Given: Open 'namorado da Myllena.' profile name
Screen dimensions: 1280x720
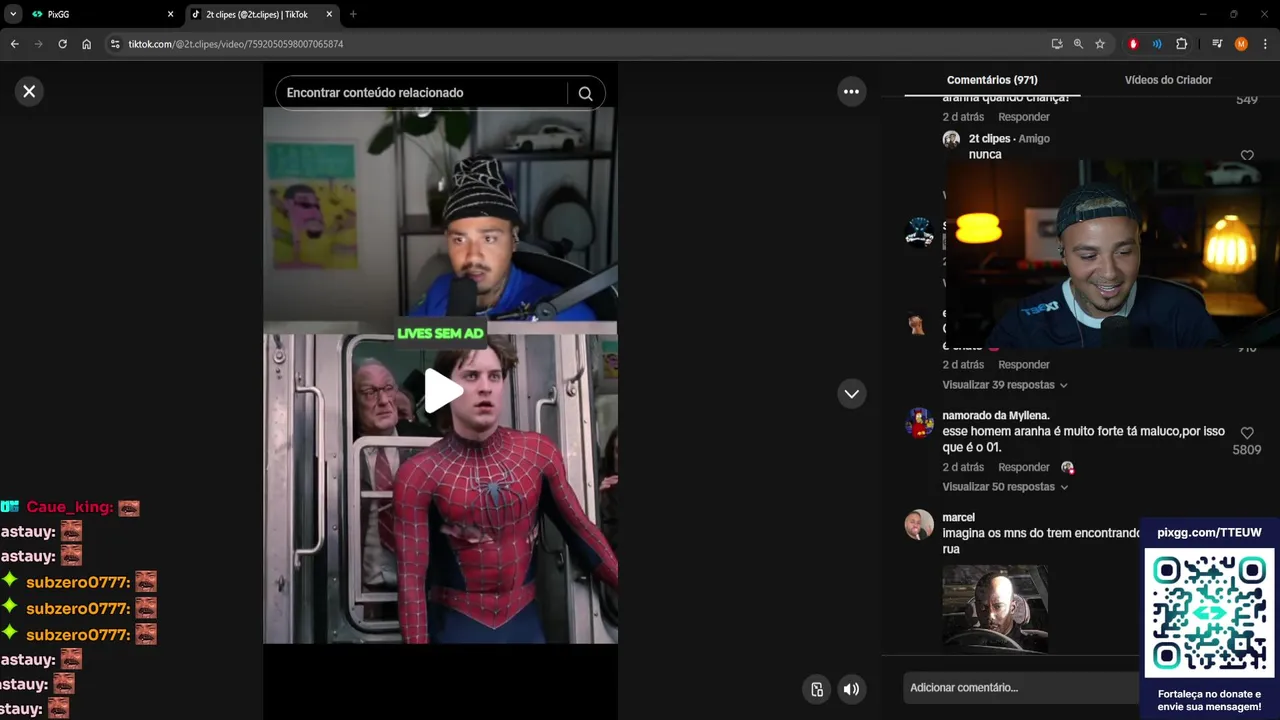Looking at the screenshot, I should [996, 415].
